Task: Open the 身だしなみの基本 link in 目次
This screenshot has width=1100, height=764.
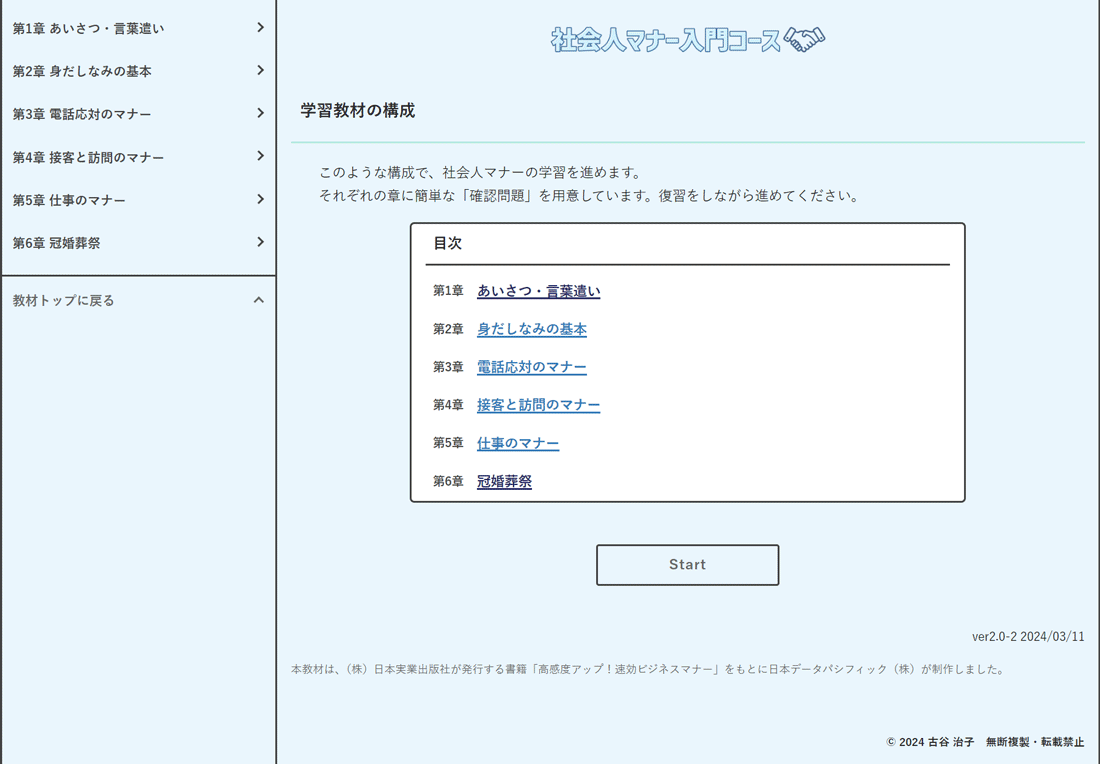Action: [x=531, y=329]
